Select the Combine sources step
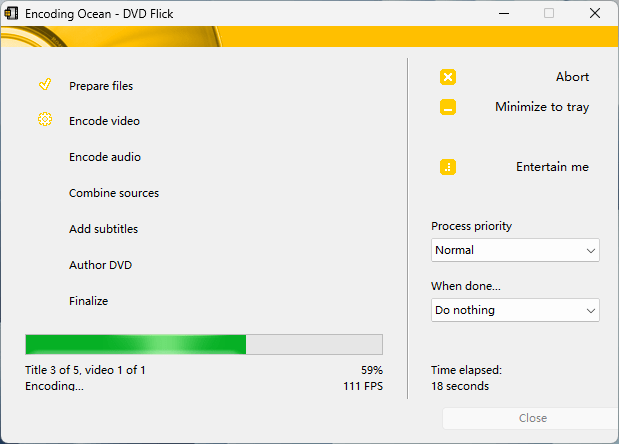This screenshot has width=619, height=444. pos(114,193)
